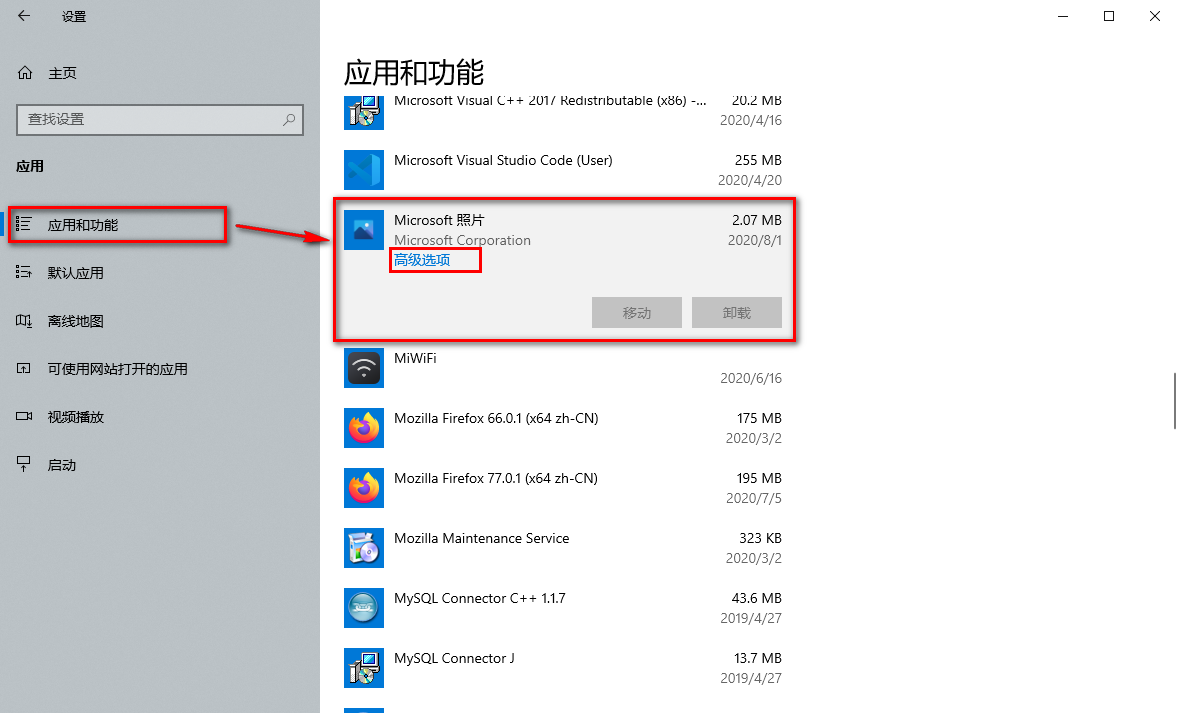This screenshot has height=713, width=1178.
Task: Click the 323 KB size value
Action: [760, 538]
